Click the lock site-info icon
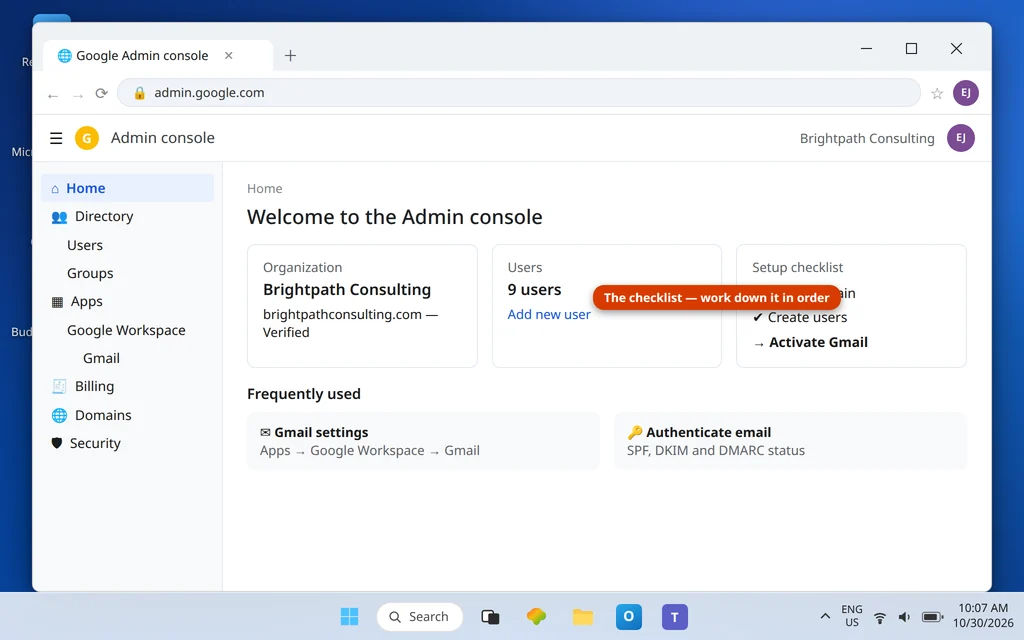This screenshot has height=640, width=1024. 139,93
